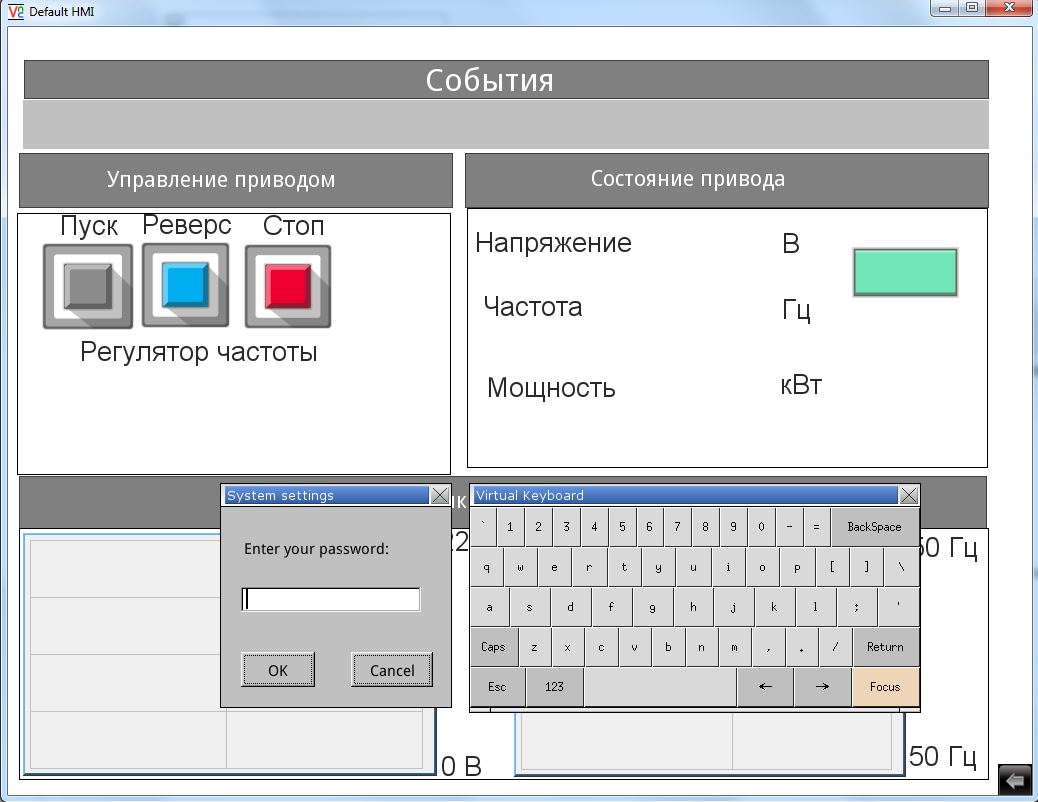Click the password input field
Image resolution: width=1038 pixels, height=802 pixels.
tap(331, 599)
